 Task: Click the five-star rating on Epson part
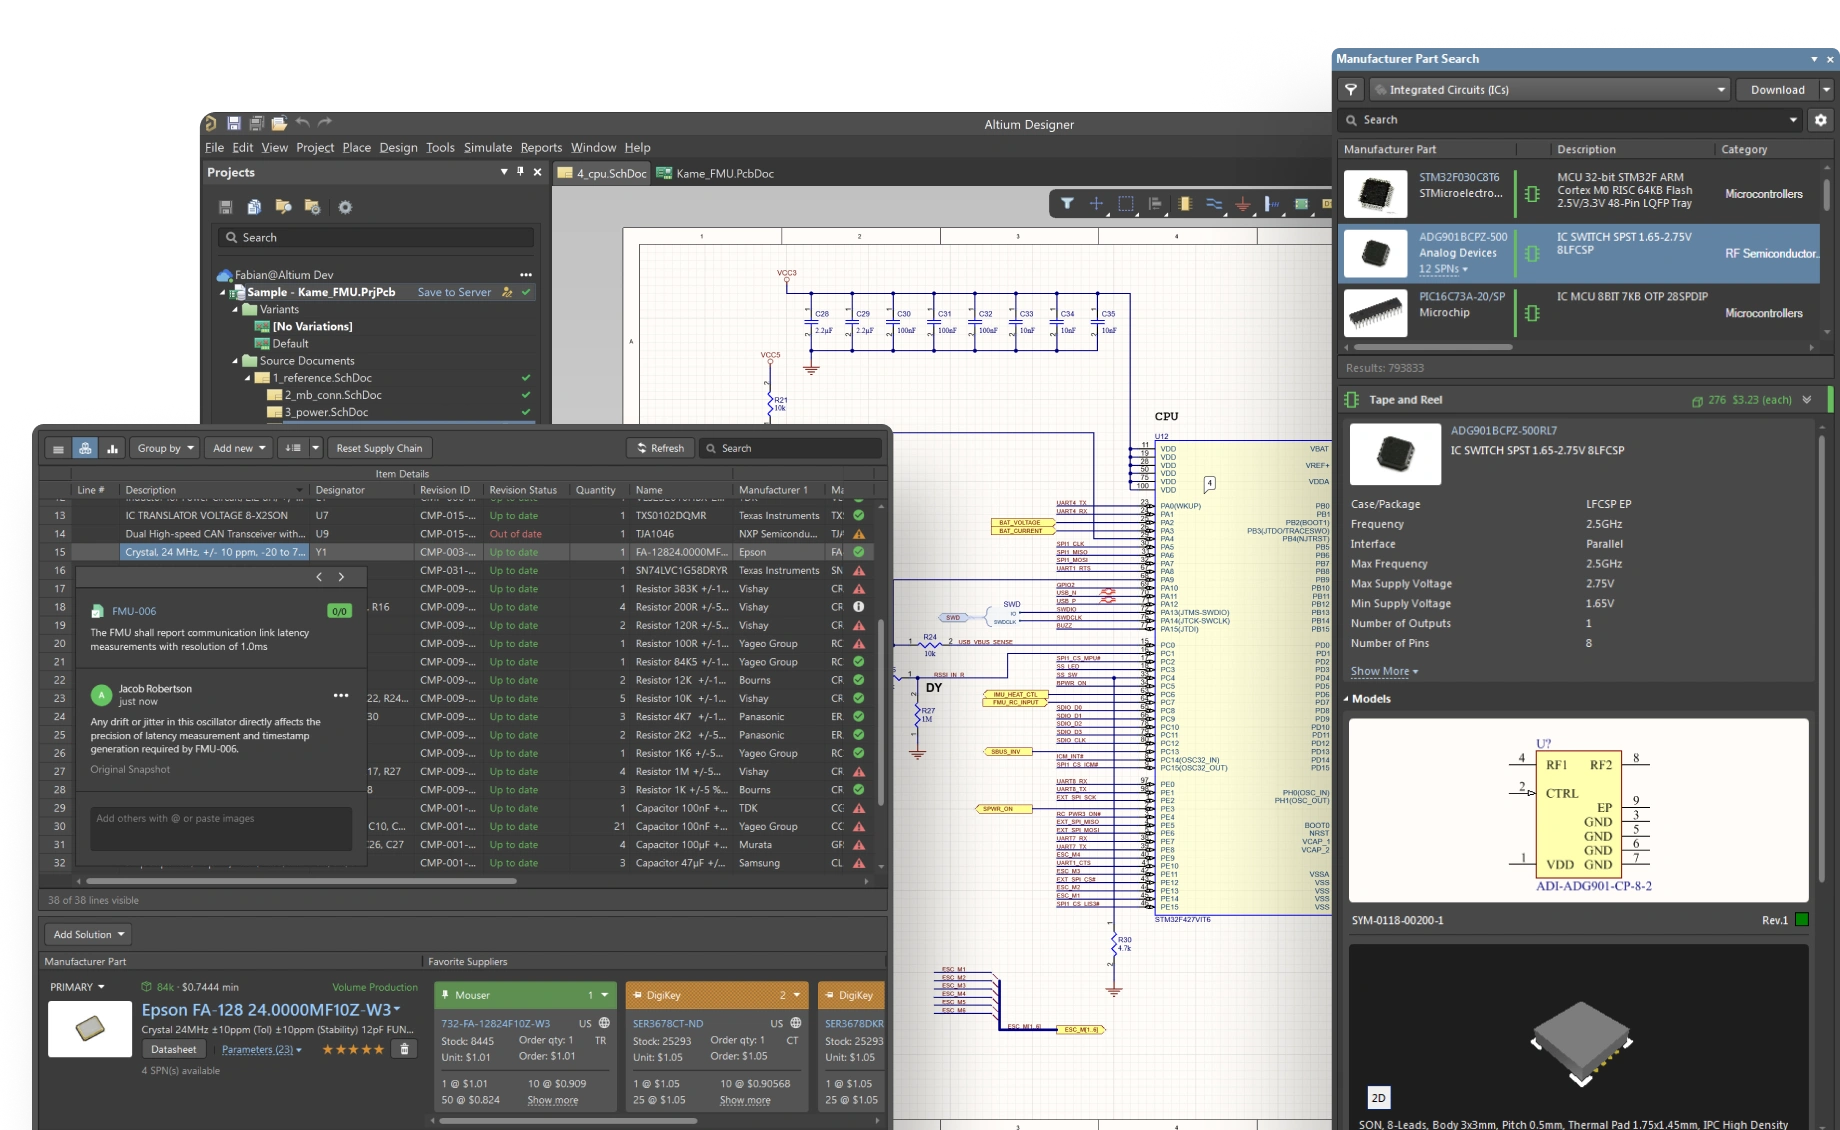353,1049
